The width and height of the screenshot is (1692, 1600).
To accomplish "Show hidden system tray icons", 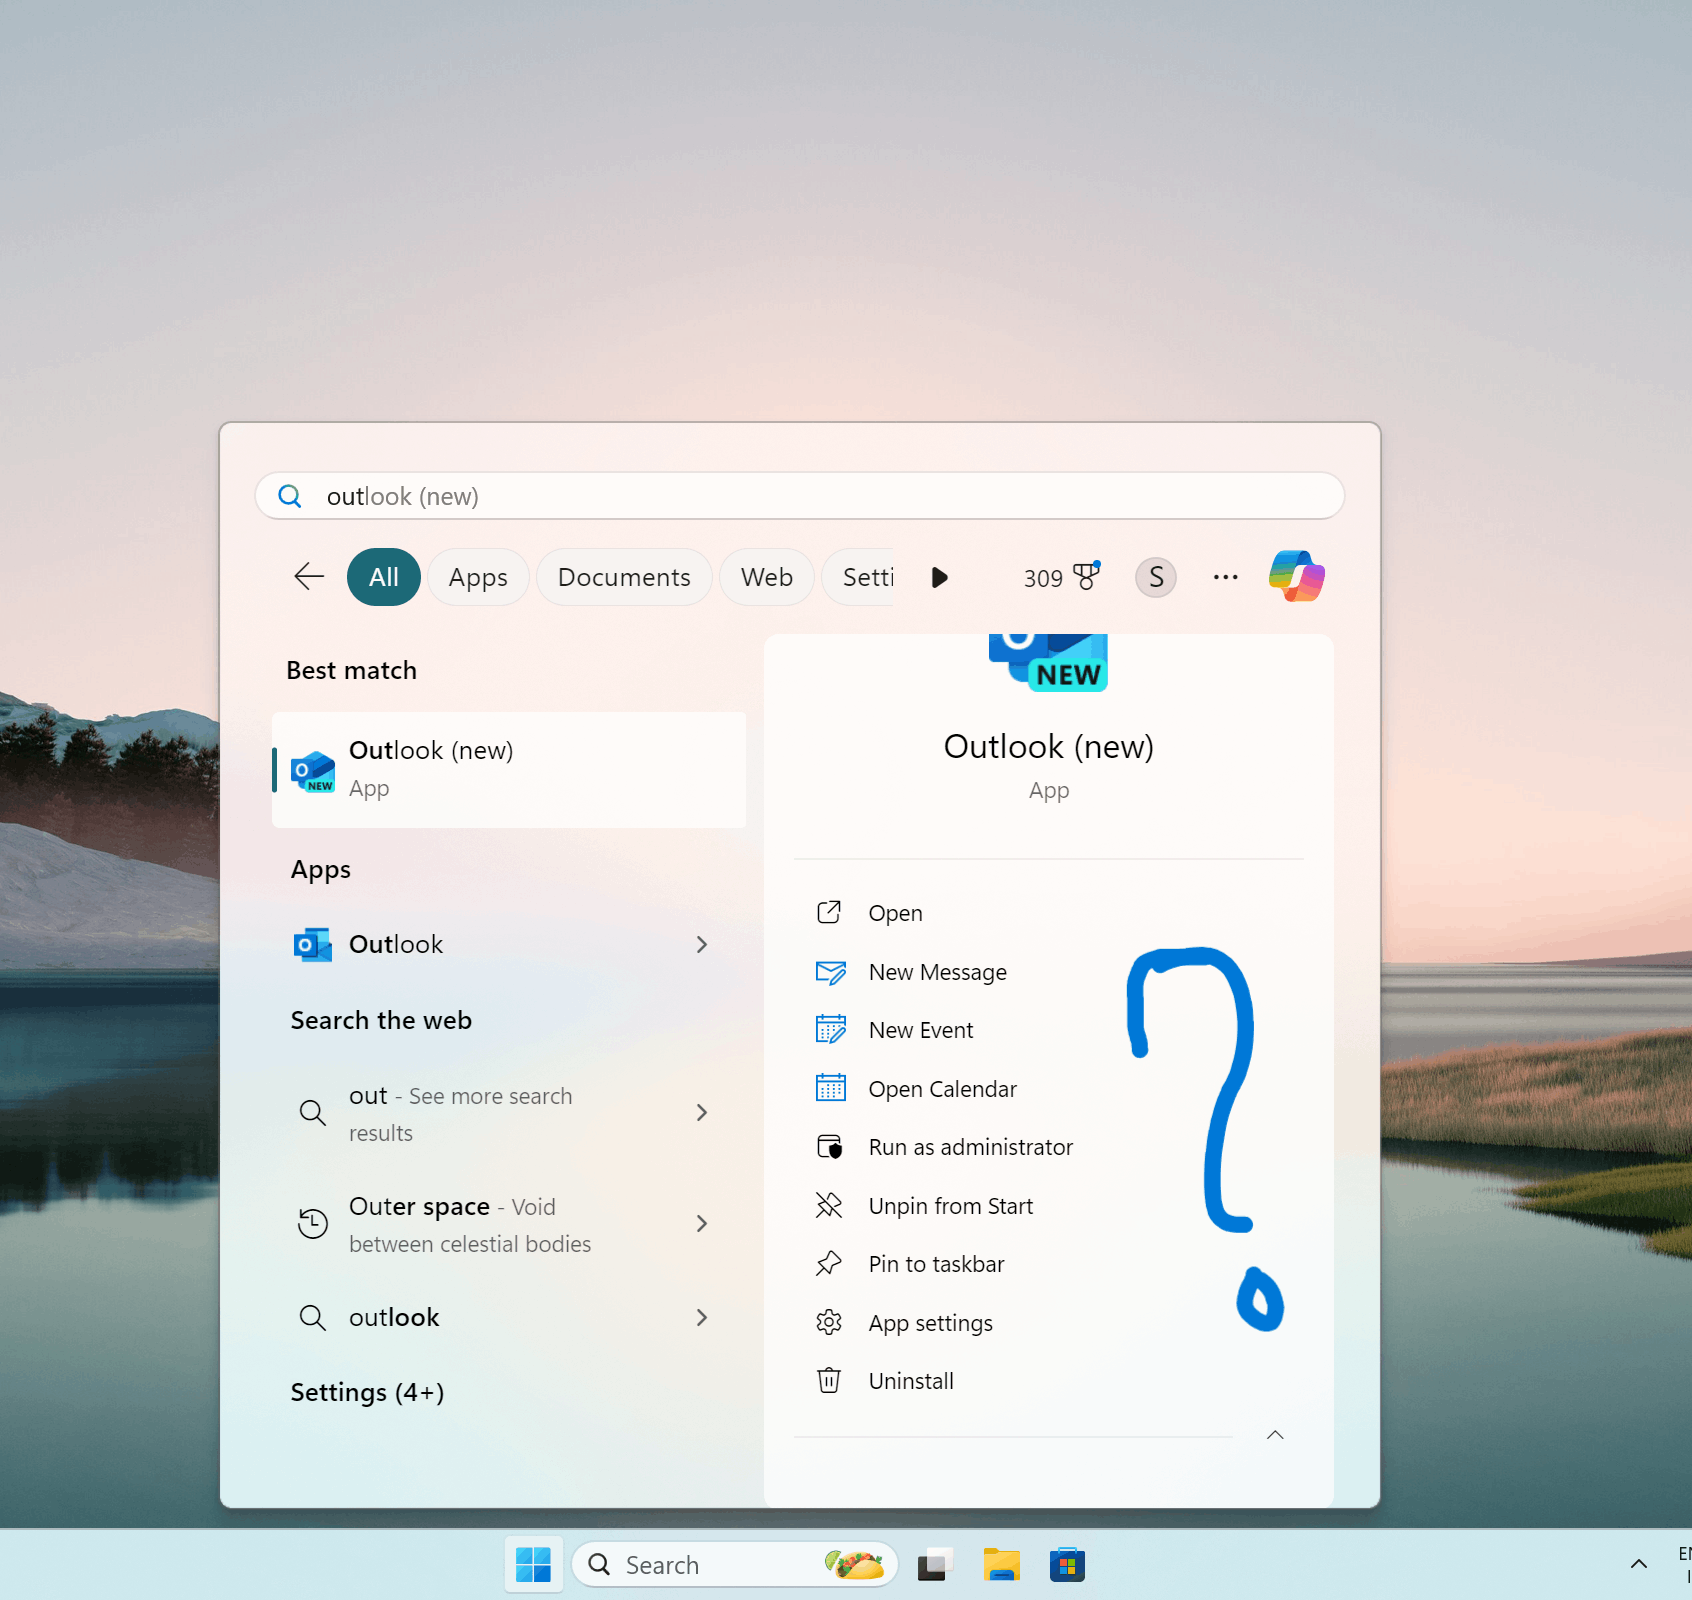I will (x=1638, y=1564).
